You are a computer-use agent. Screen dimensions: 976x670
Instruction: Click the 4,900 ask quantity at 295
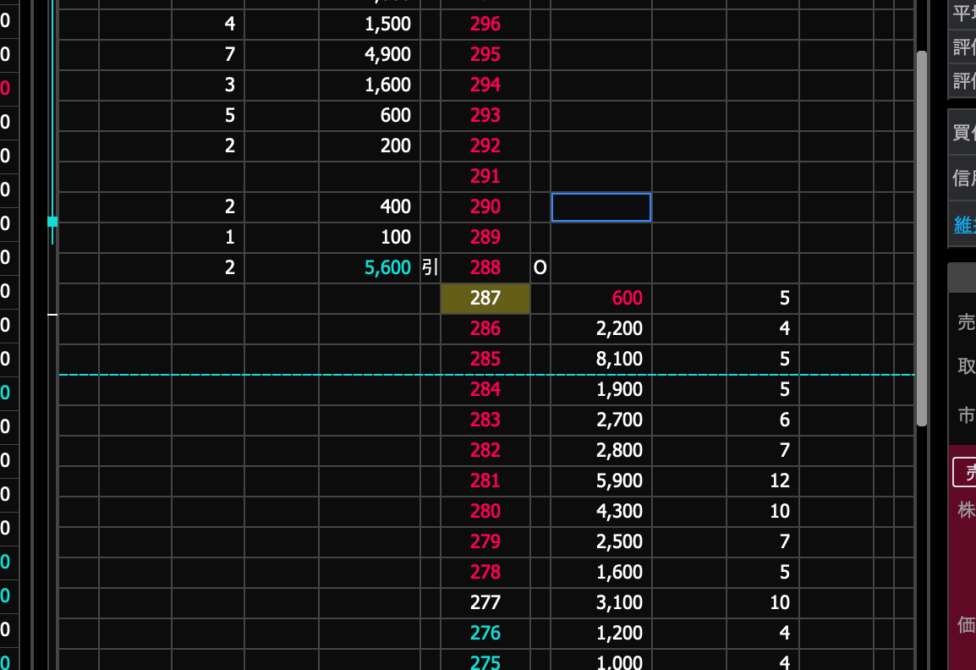coord(388,54)
